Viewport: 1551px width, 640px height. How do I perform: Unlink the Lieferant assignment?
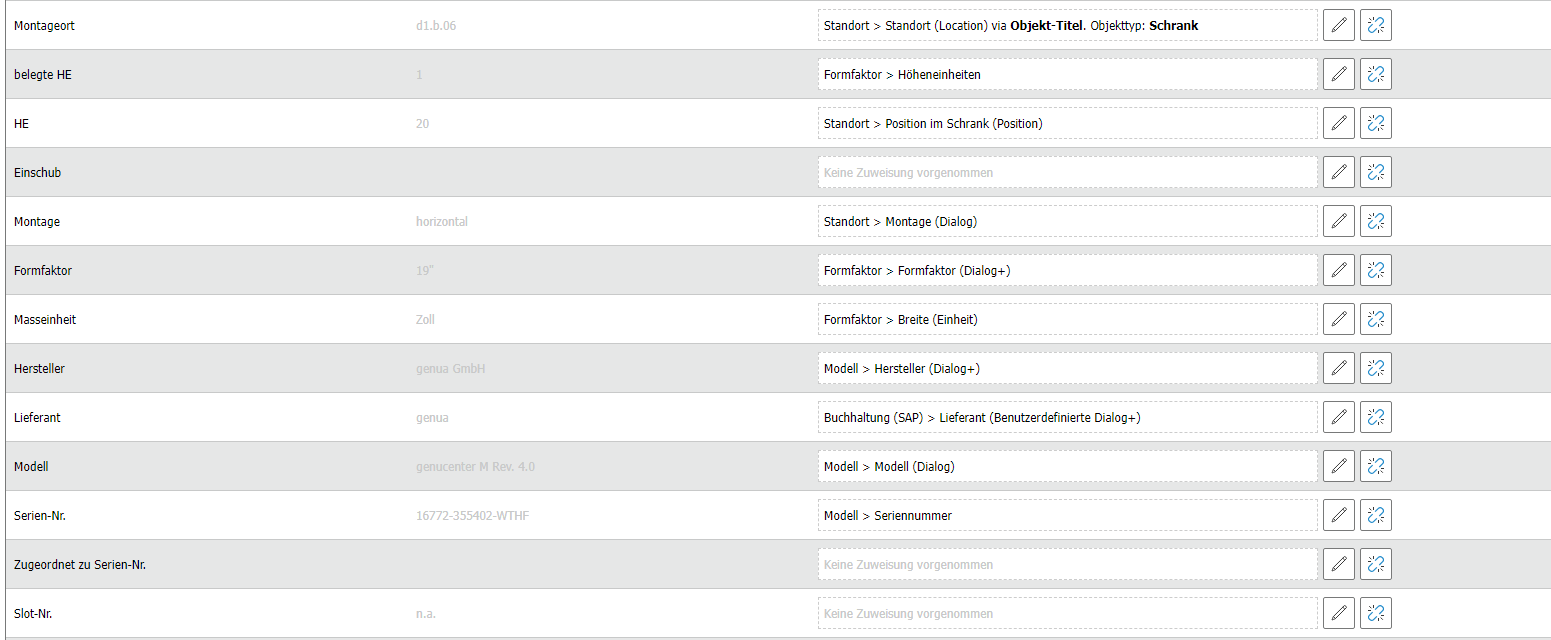1376,417
